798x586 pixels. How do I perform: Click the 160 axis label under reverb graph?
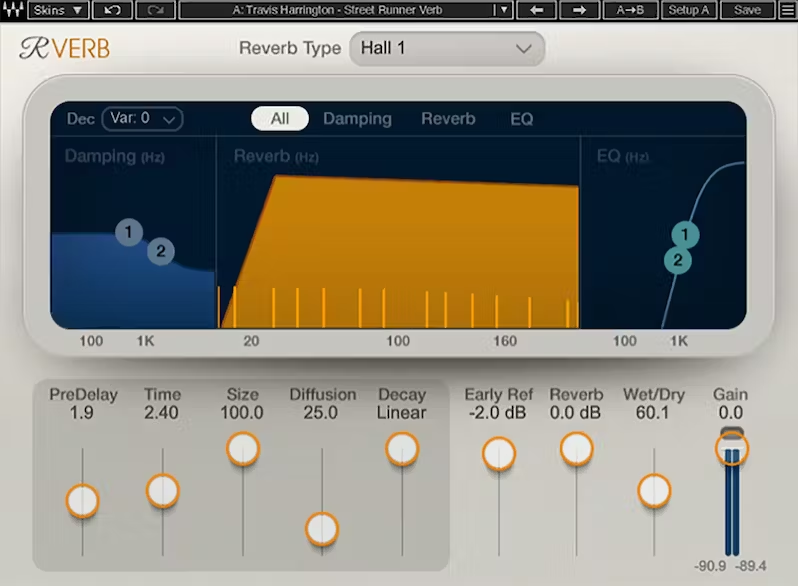tap(505, 341)
